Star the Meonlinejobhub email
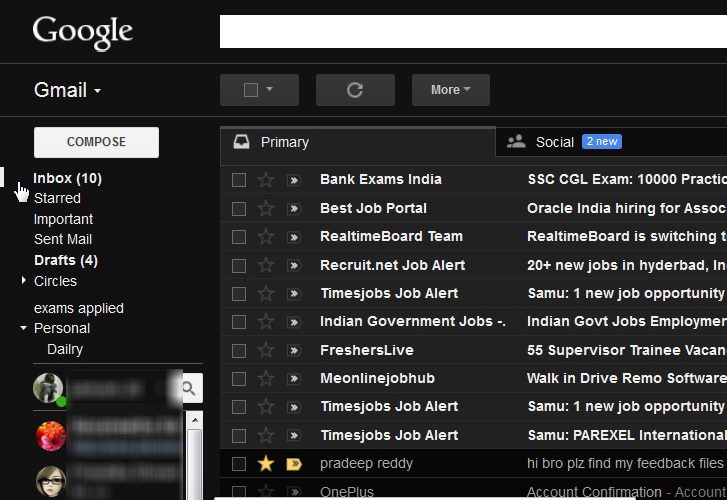Screen dimensions: 727x500 [266, 378]
